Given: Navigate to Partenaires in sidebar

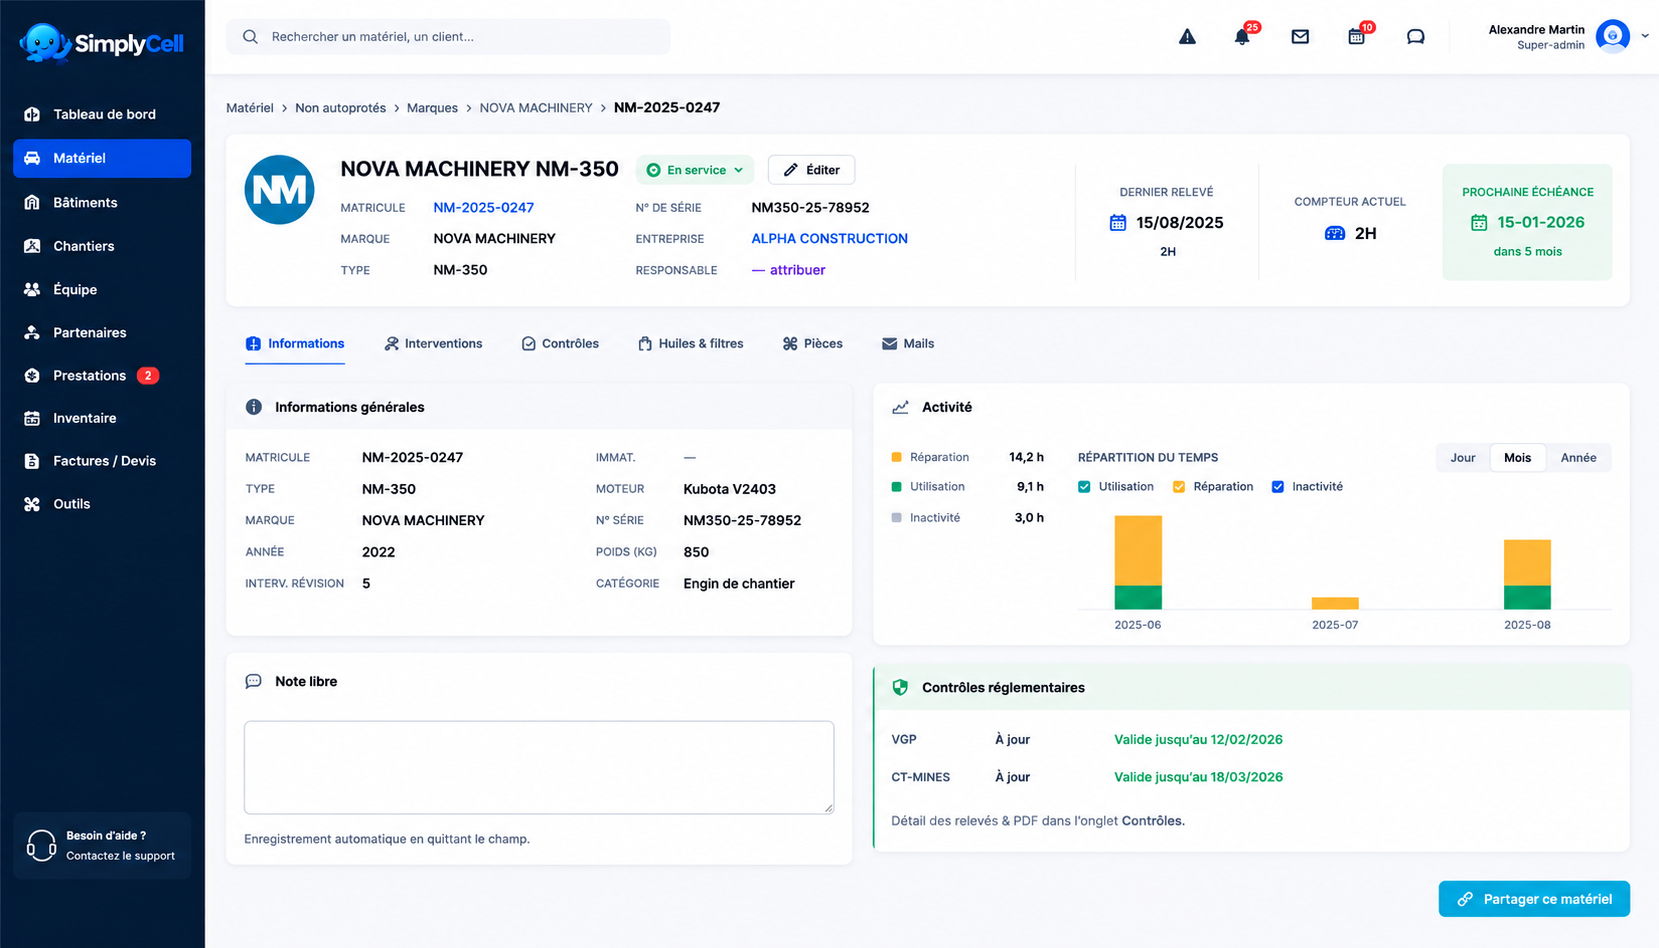Looking at the screenshot, I should pyautogui.click(x=102, y=332).
